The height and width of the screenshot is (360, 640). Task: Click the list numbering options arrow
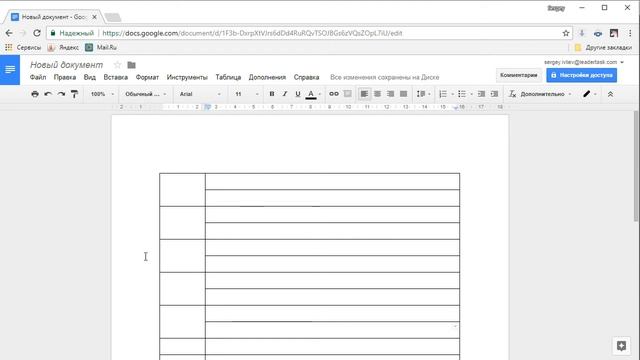(x=452, y=94)
